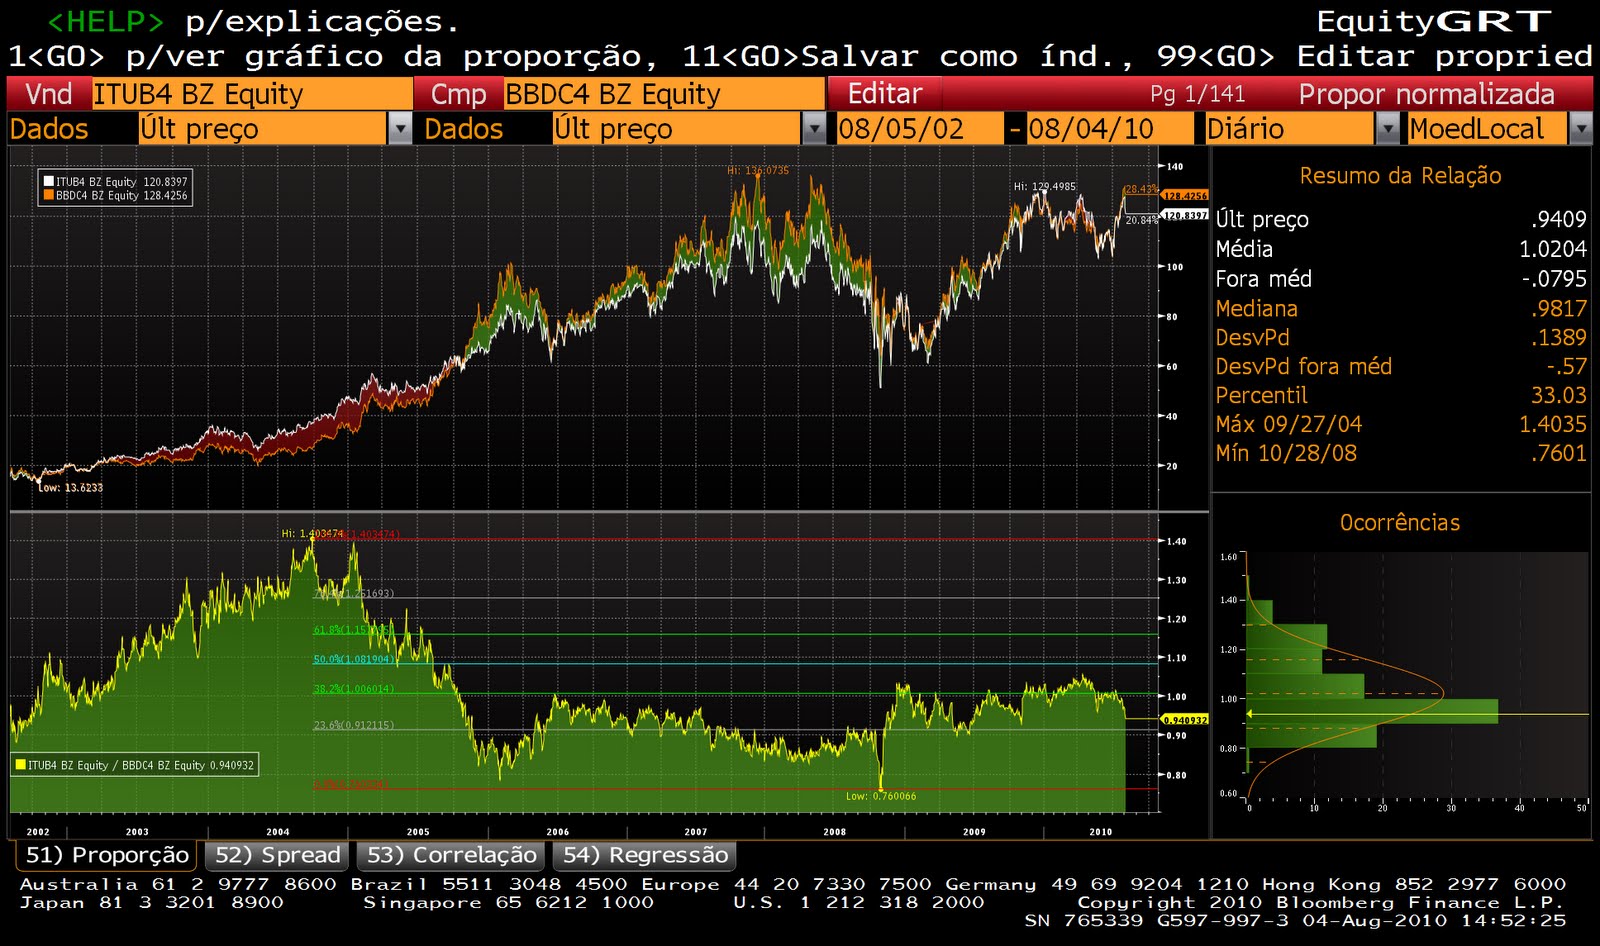Click the 0.940932 current ratio tag
The image size is (1600, 946).
[1185, 720]
